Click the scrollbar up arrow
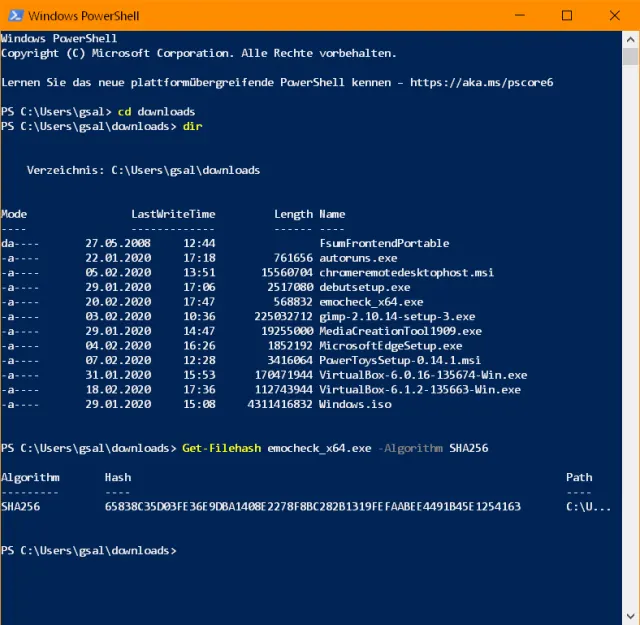Screen dimensions: 640x625 pos(631,38)
